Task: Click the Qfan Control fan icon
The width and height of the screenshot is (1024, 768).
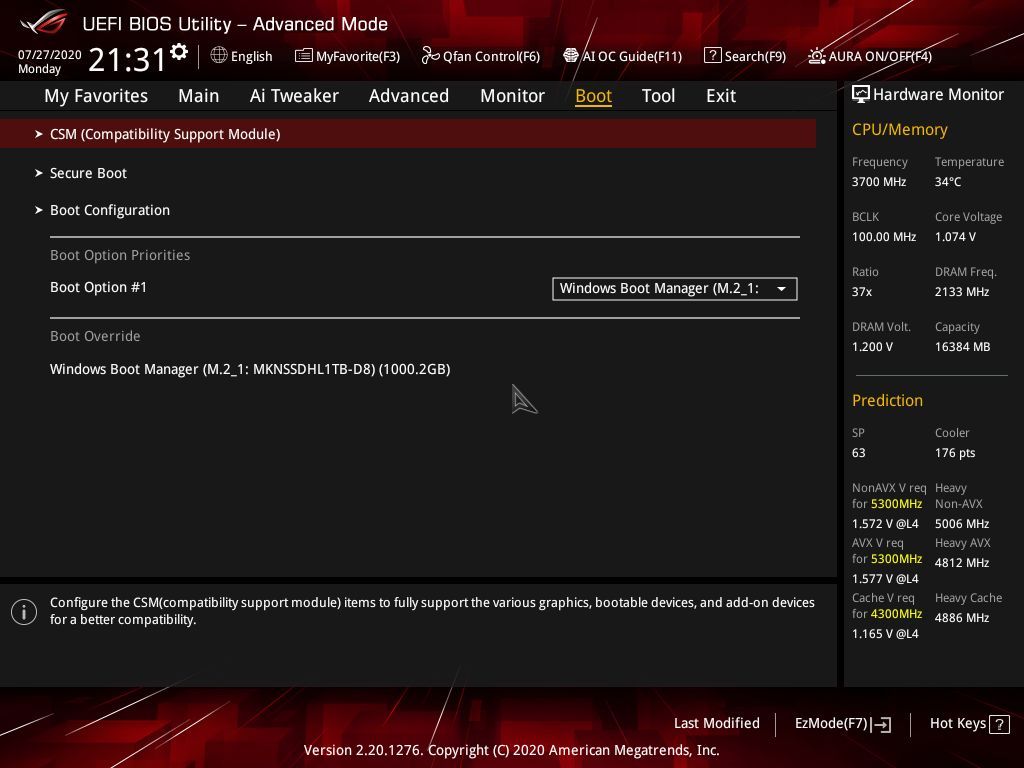Action: (x=430, y=56)
